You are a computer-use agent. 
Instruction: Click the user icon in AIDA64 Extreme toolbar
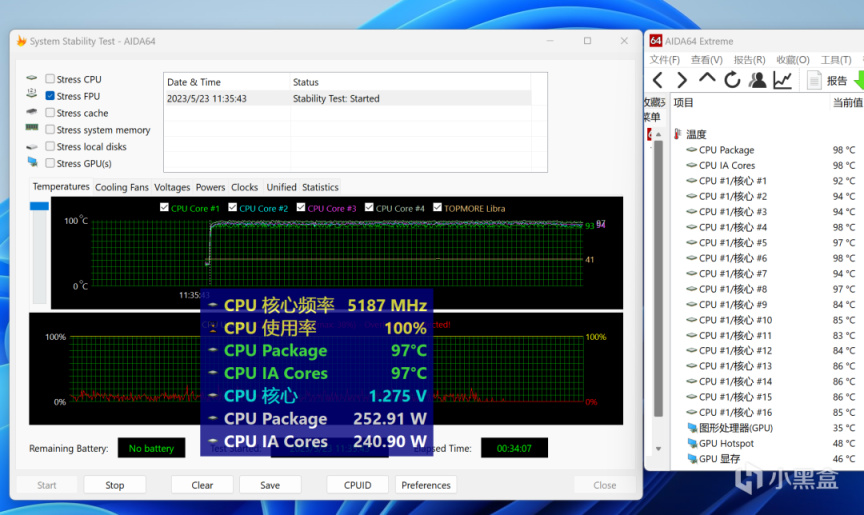[x=757, y=80]
